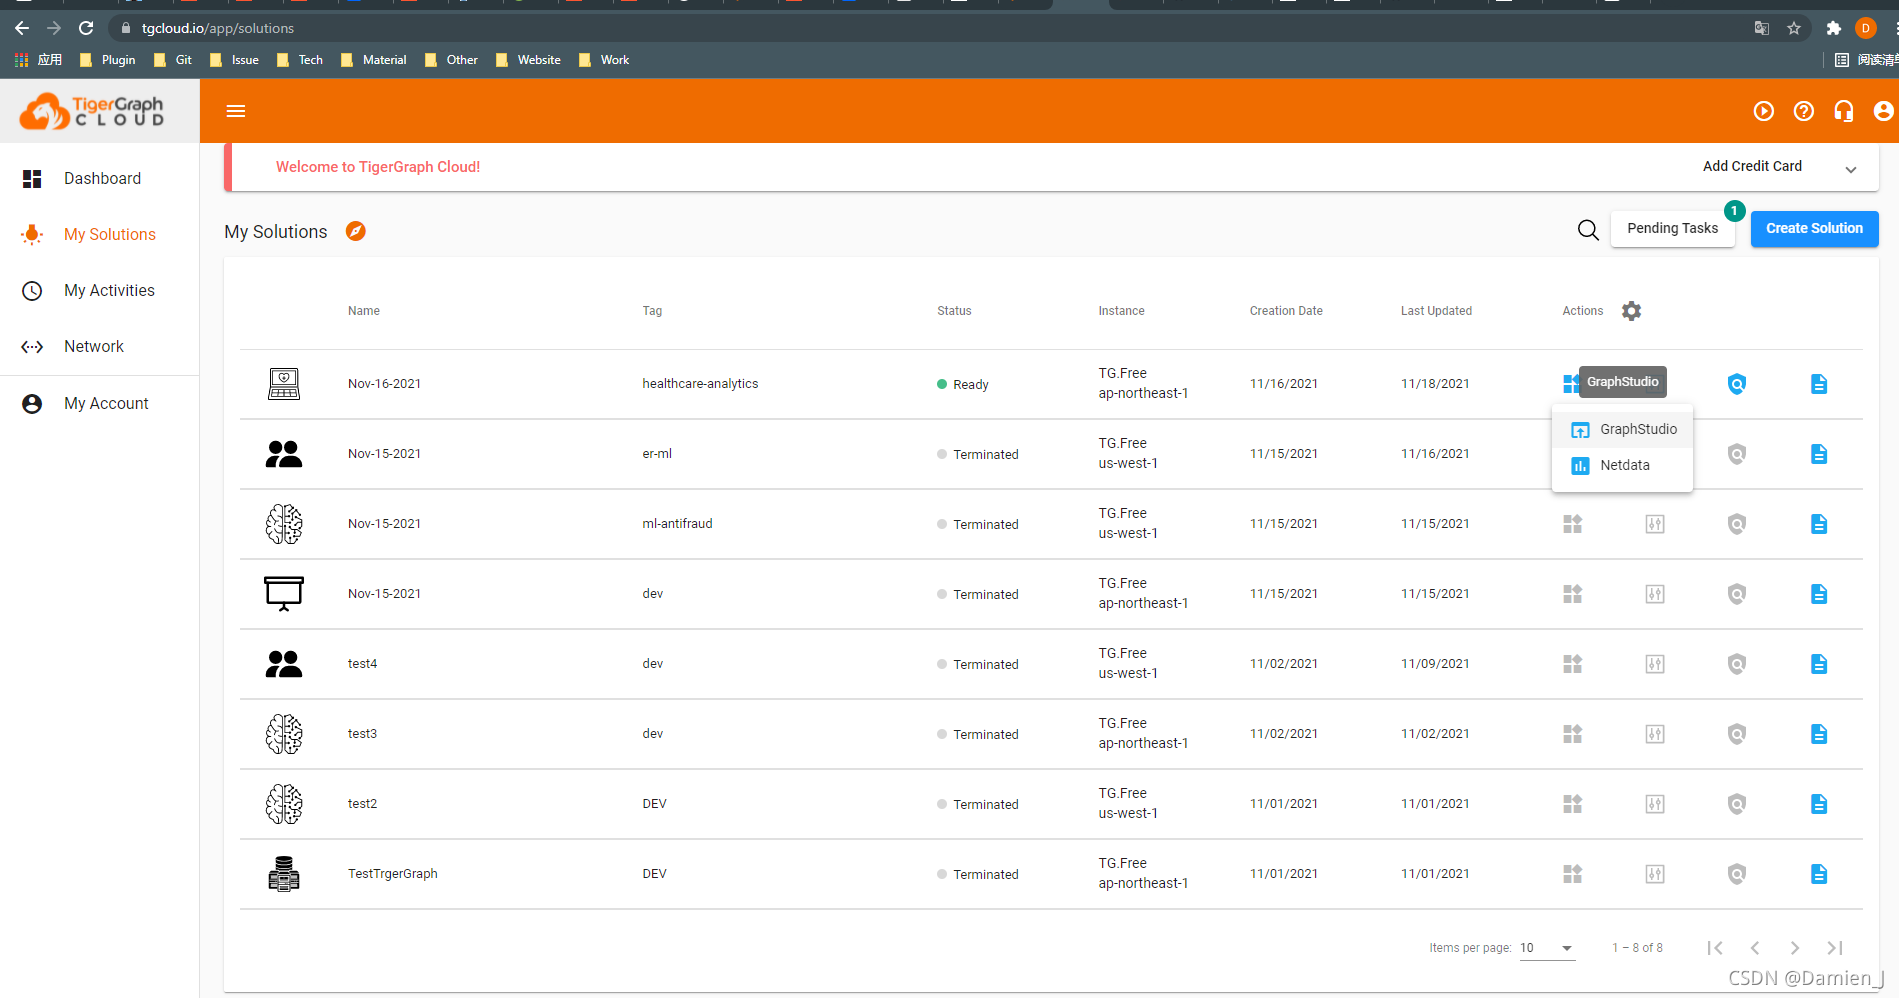Open My Account in the sidebar

(x=100, y=403)
